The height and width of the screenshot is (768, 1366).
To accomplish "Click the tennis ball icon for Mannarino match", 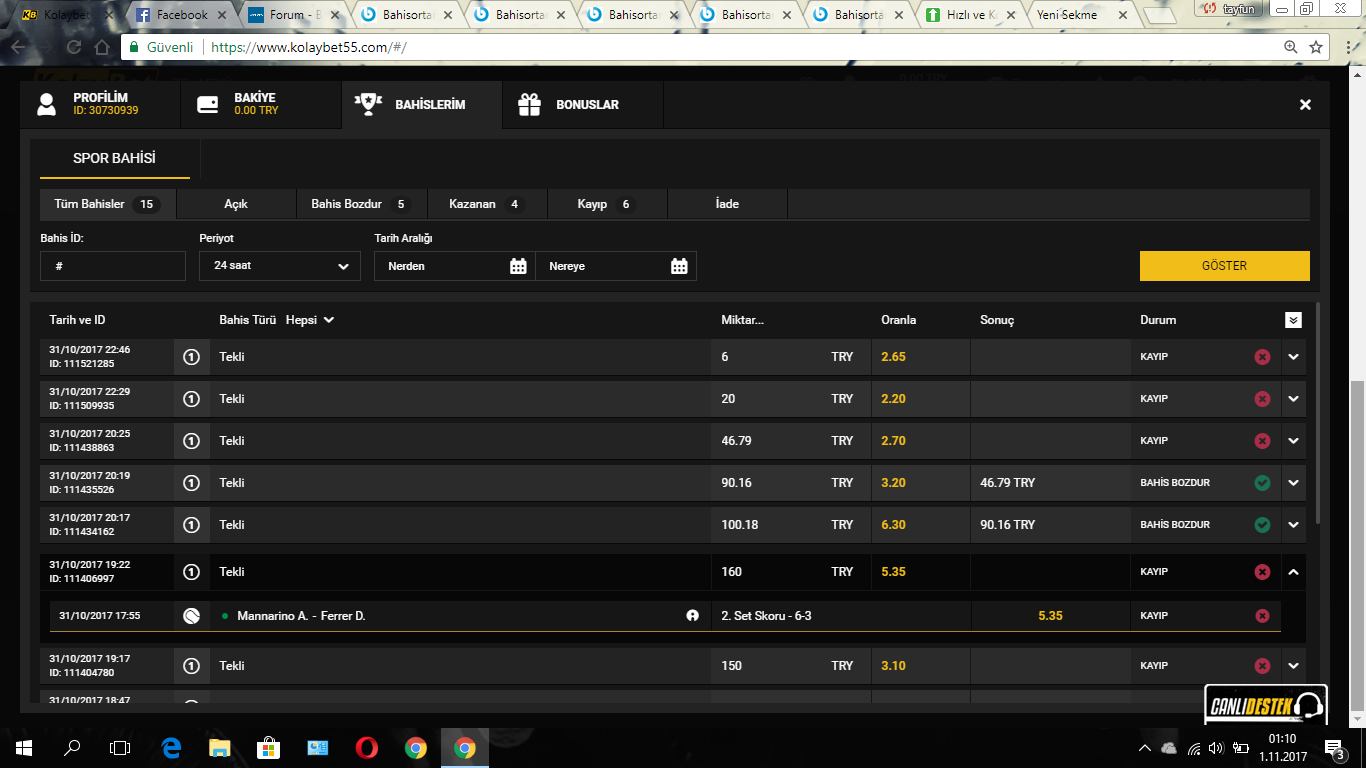I will [x=191, y=616].
